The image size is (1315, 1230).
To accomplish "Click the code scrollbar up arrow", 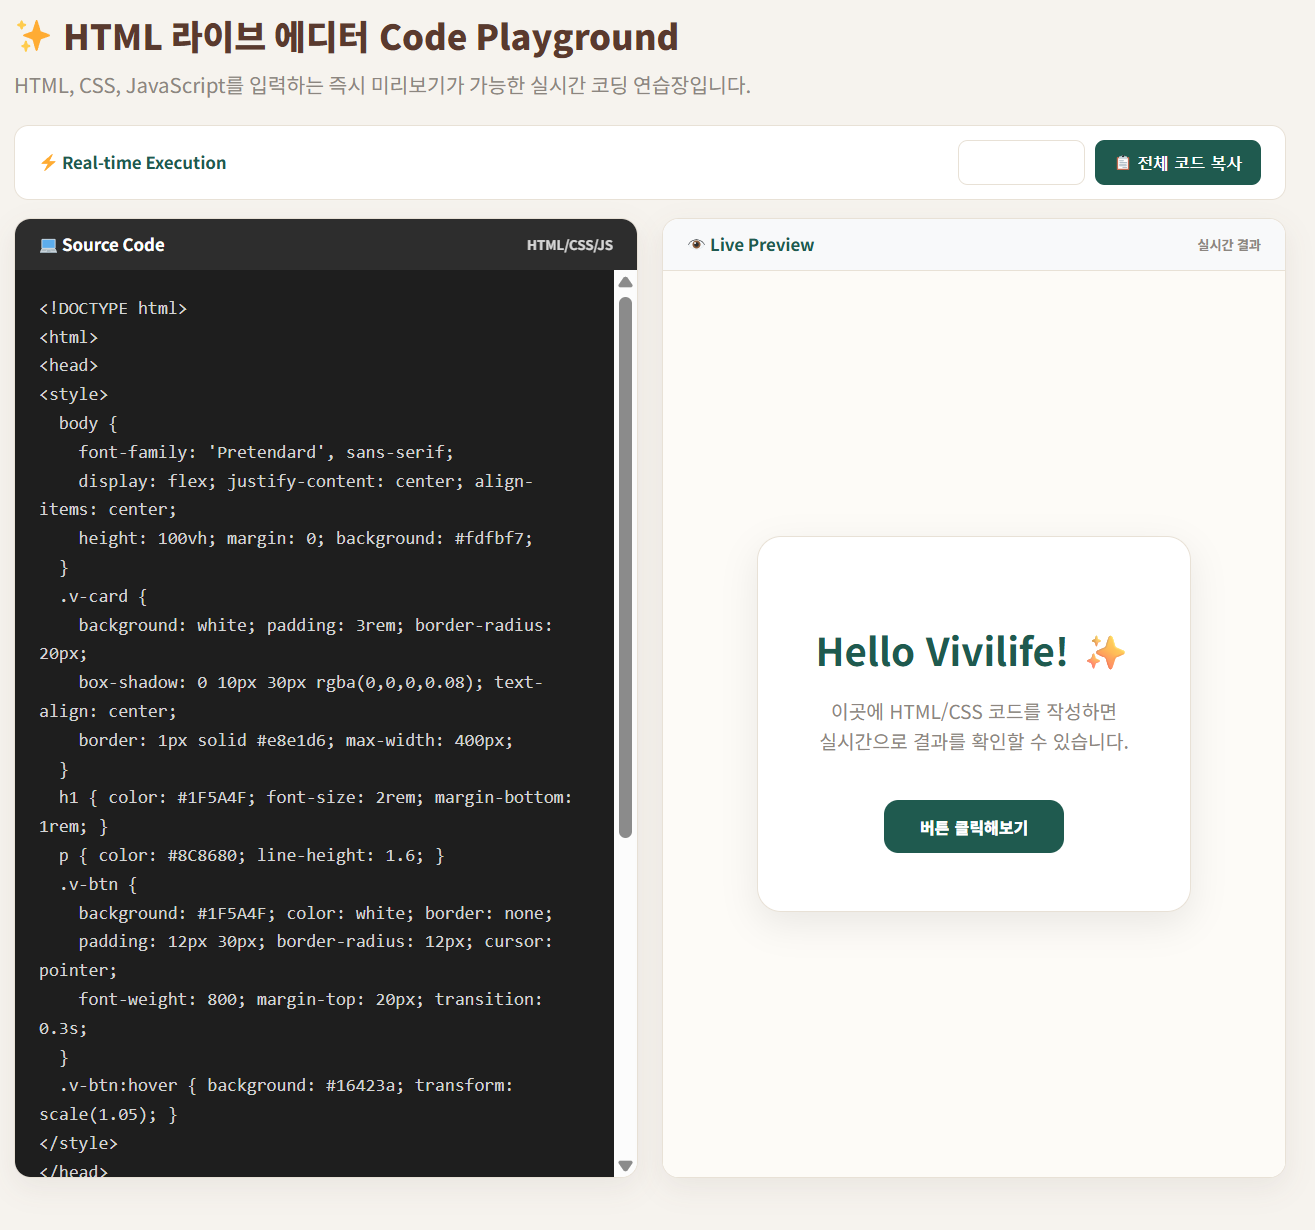I will click(626, 282).
